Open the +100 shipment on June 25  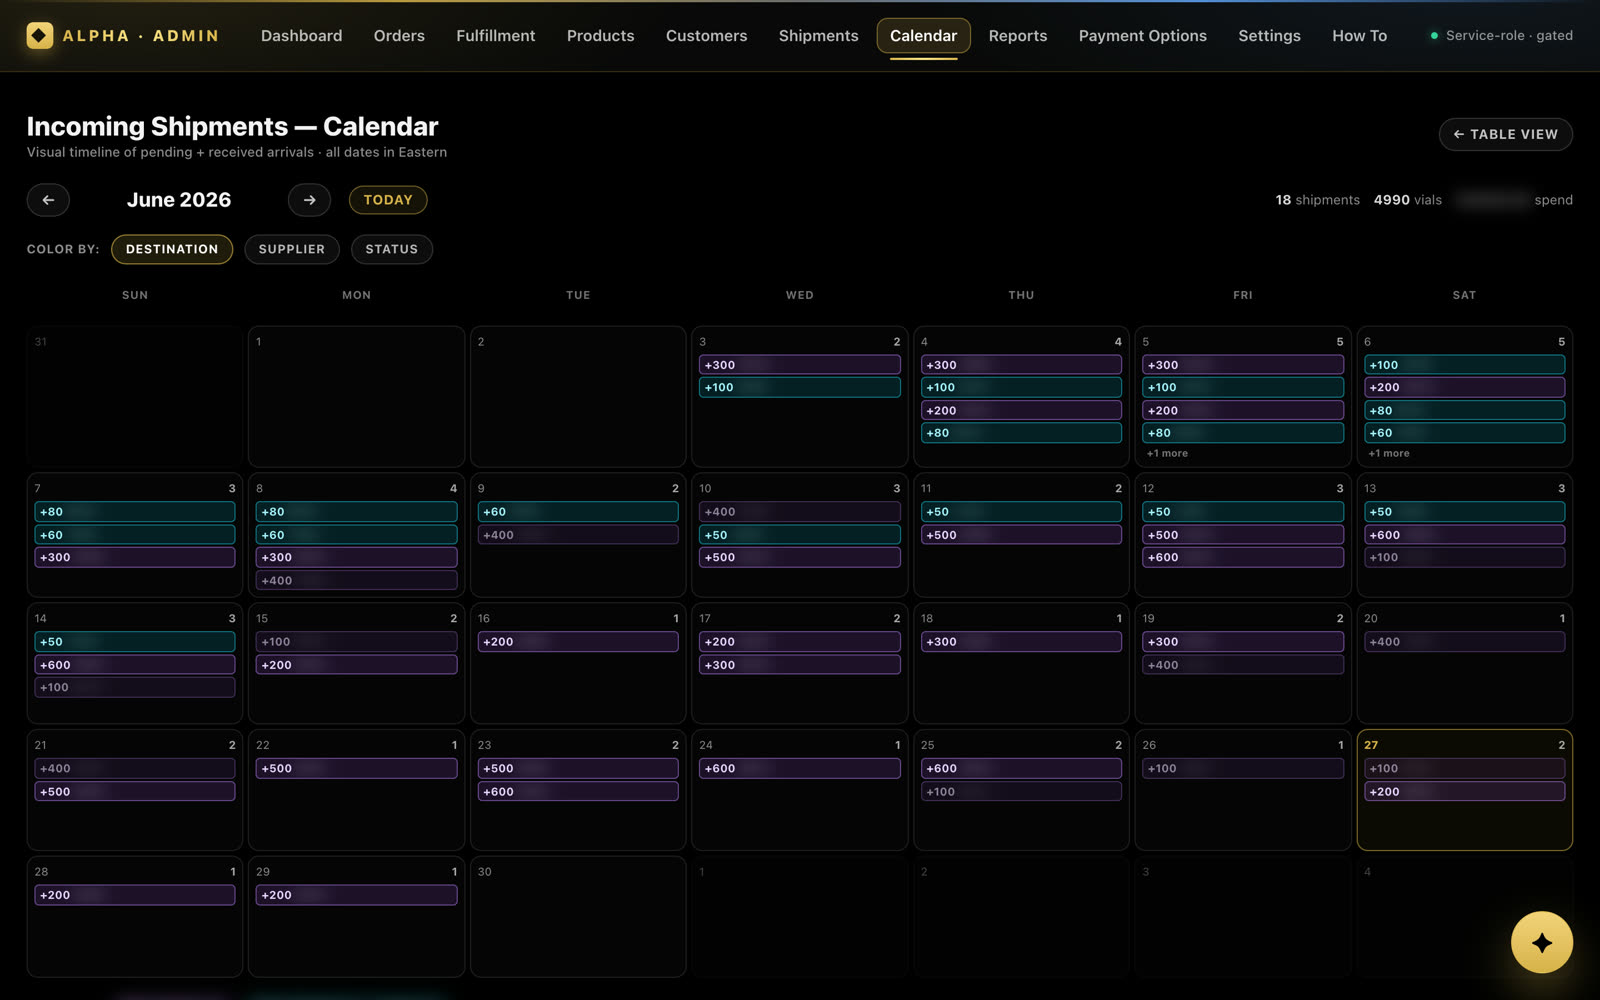[1021, 791]
